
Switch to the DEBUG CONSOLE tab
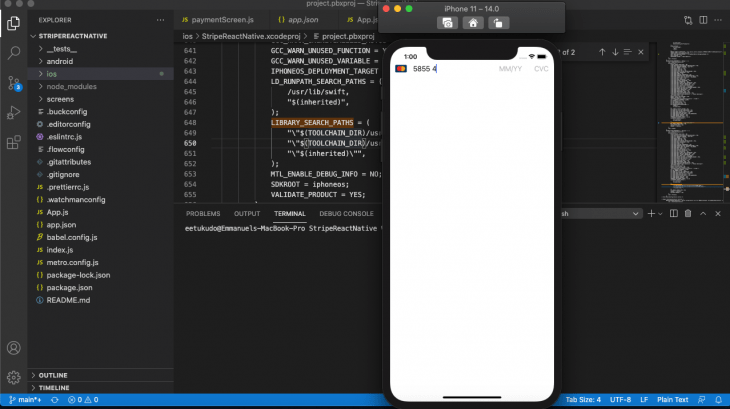click(346, 214)
